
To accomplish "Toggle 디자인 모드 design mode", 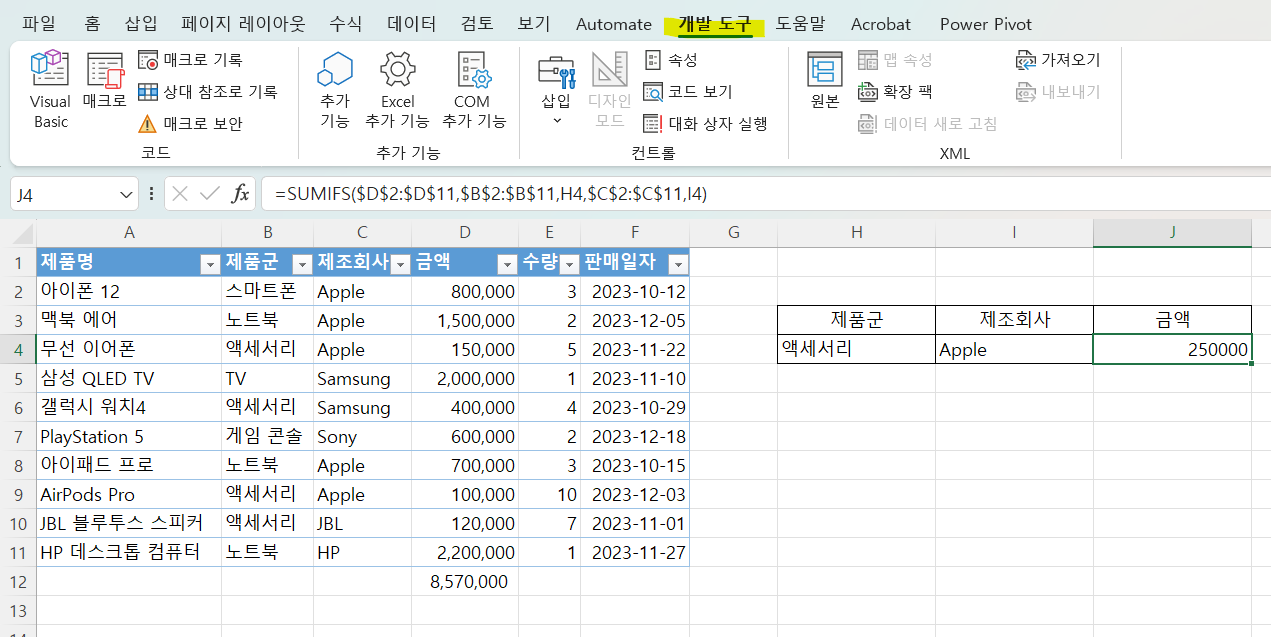I will point(609,90).
